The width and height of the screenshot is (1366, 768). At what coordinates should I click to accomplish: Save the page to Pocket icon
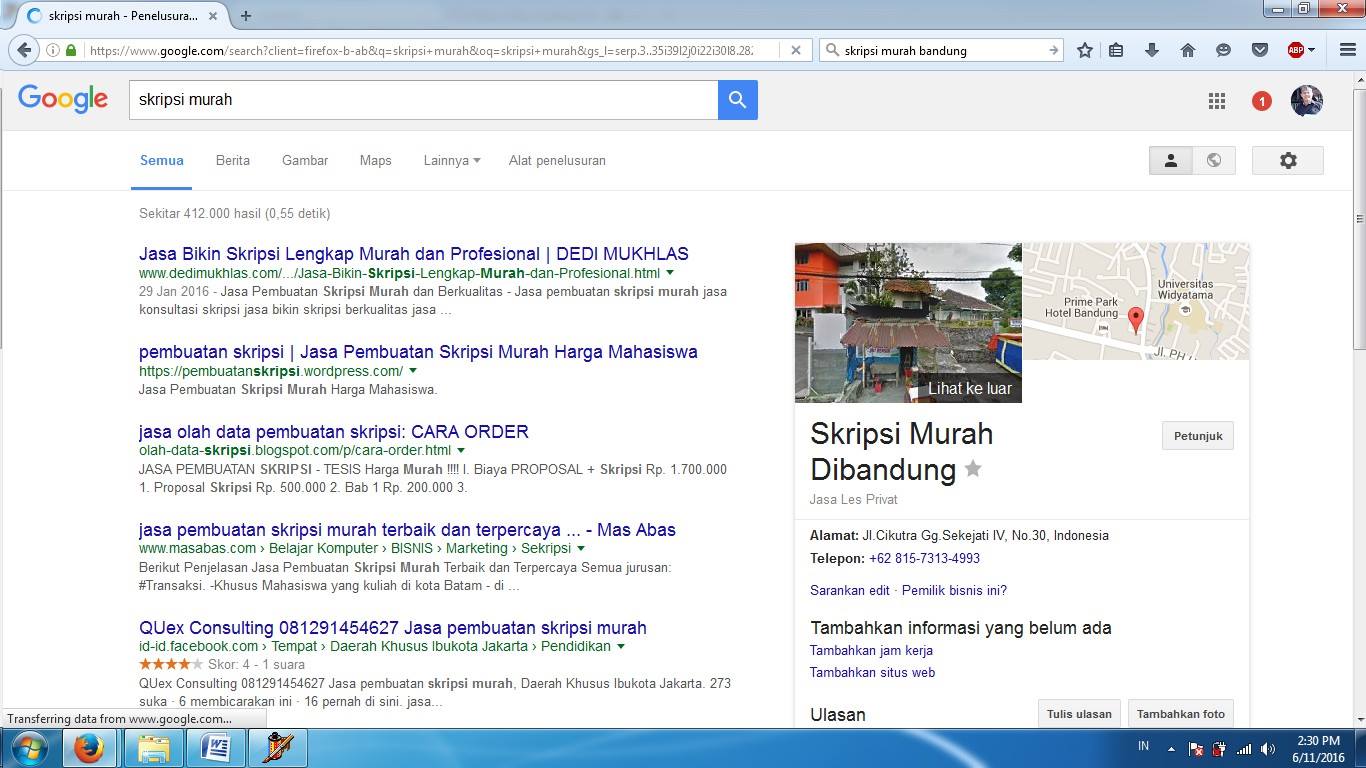1260,50
